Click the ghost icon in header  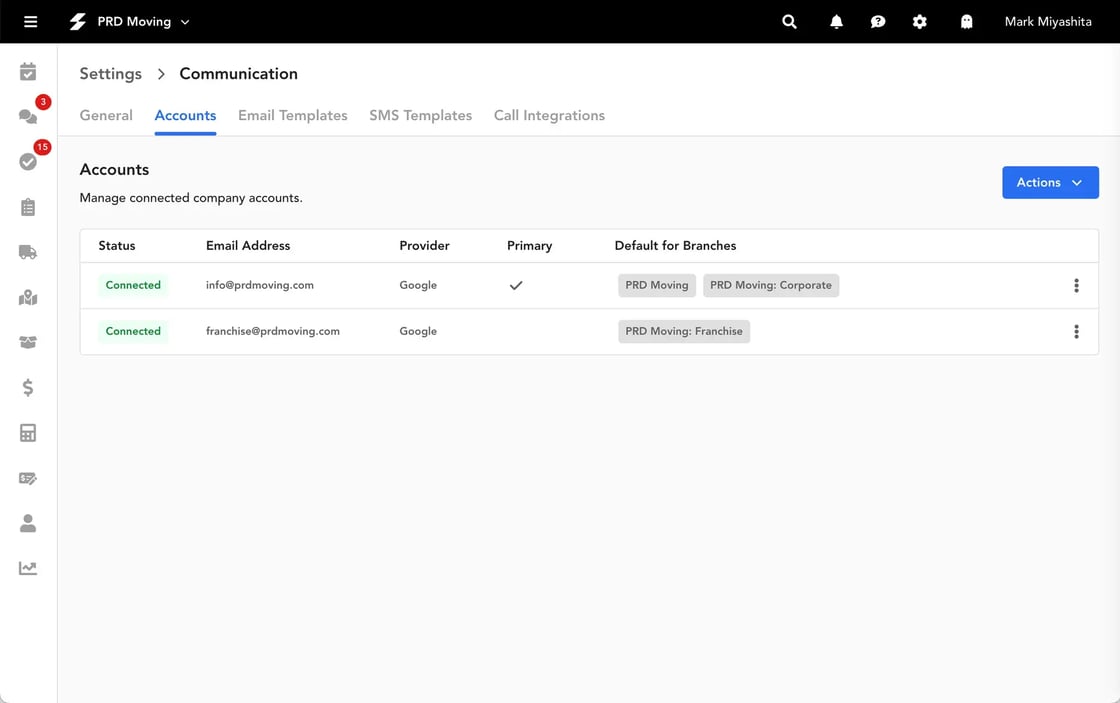pos(966,21)
